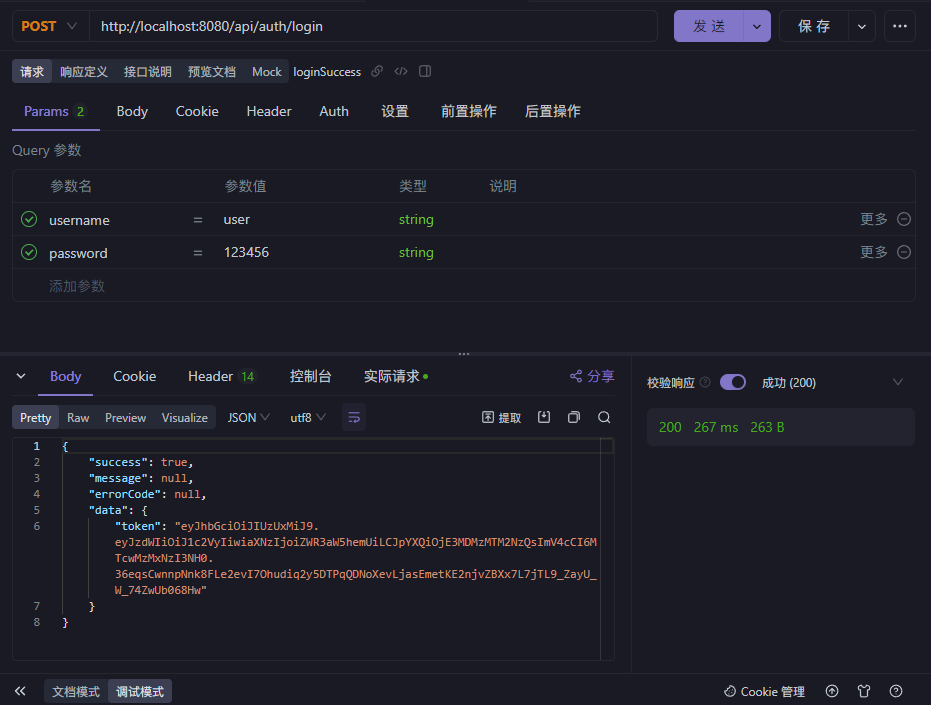The height and width of the screenshot is (705, 931).
Task: Click the 发送 button to send request
Action: 709,26
